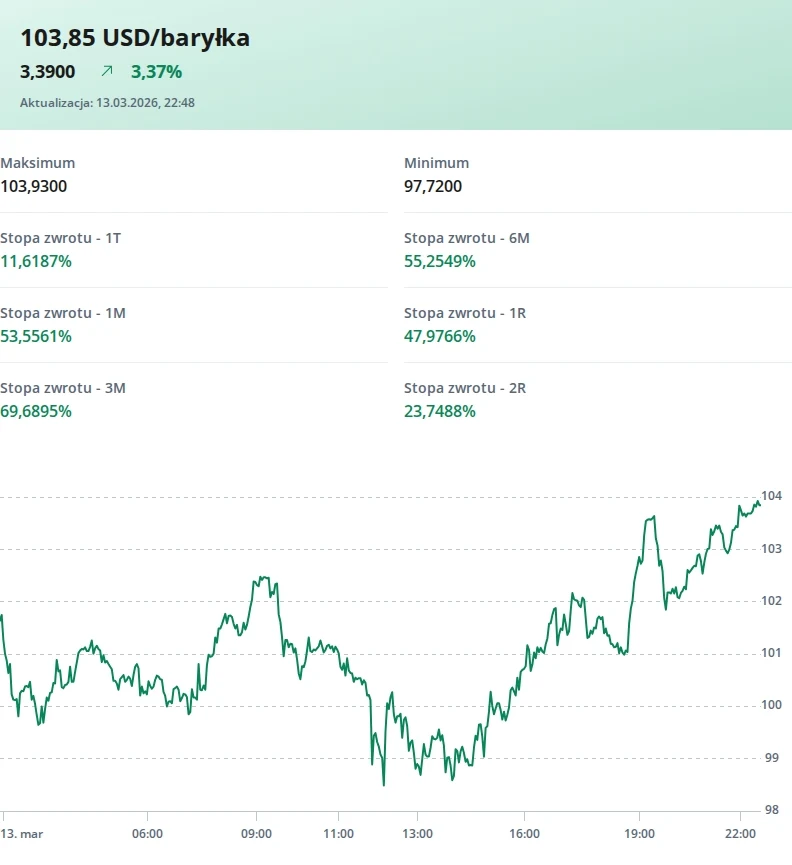792x865 pixels.
Task: Click the 104 price axis label
Action: [771, 496]
